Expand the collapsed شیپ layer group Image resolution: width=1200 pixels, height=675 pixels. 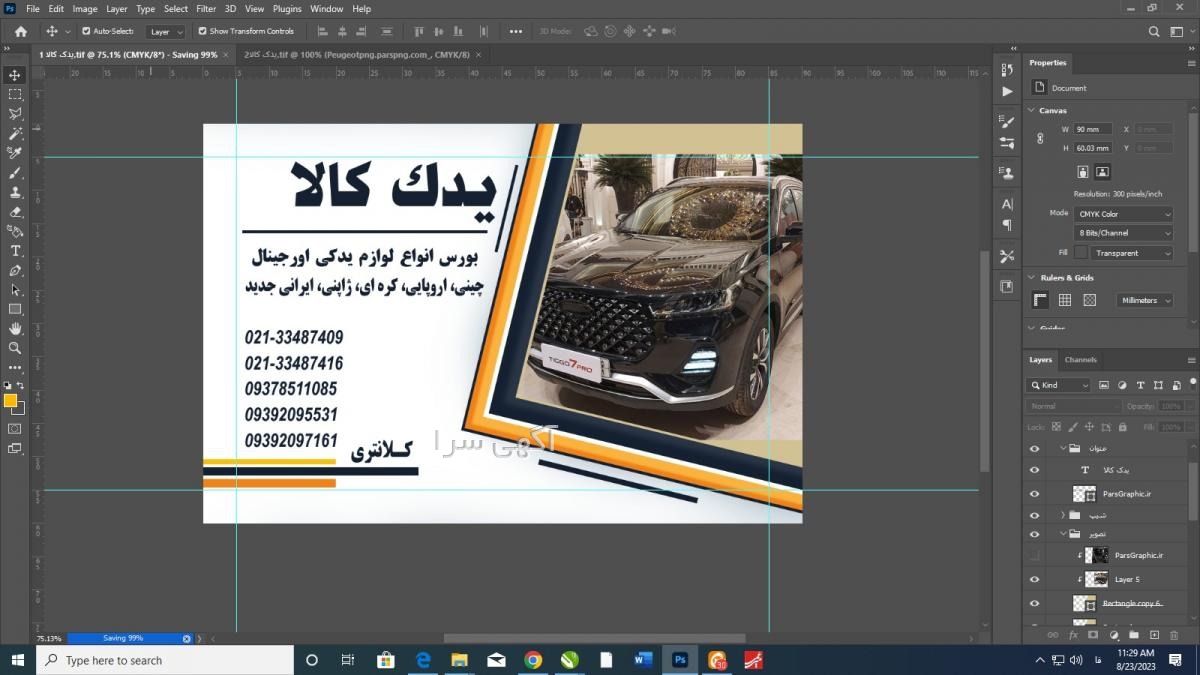[x=1062, y=515]
